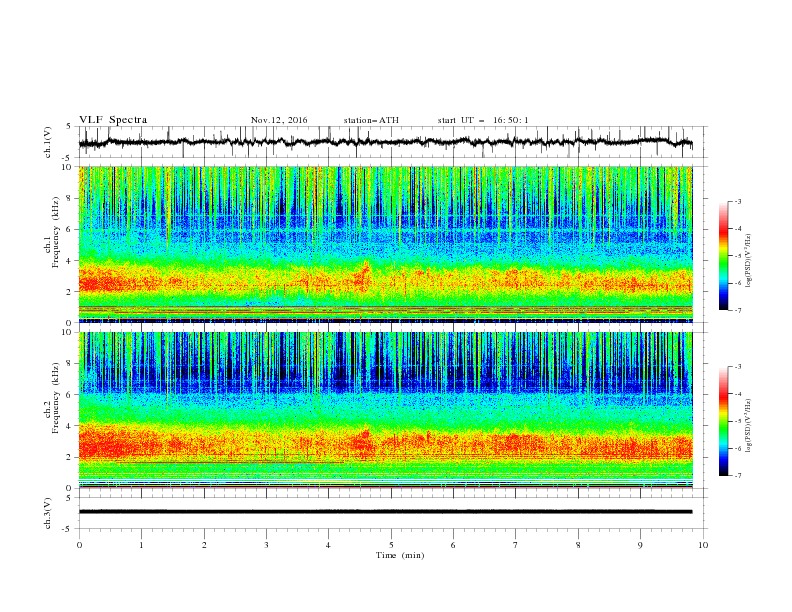Click the ch.2 spectrogram color scale bar

(x=723, y=421)
